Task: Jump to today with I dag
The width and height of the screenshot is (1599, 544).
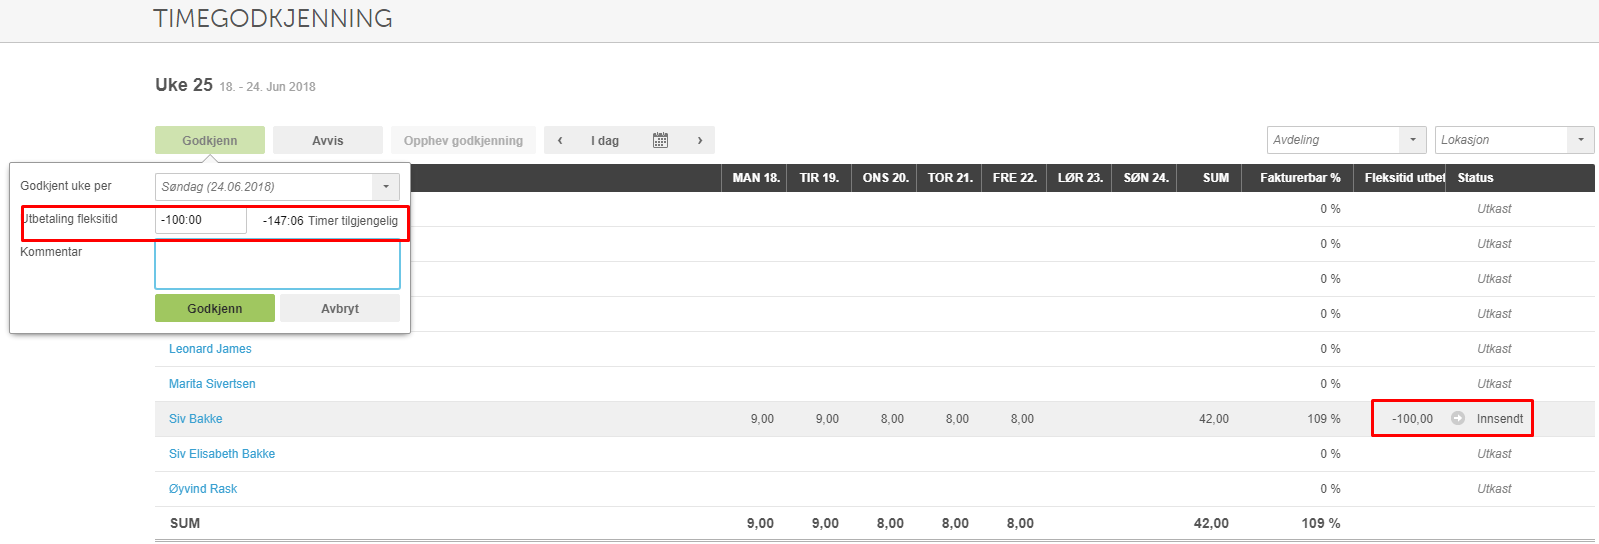Action: (x=605, y=140)
